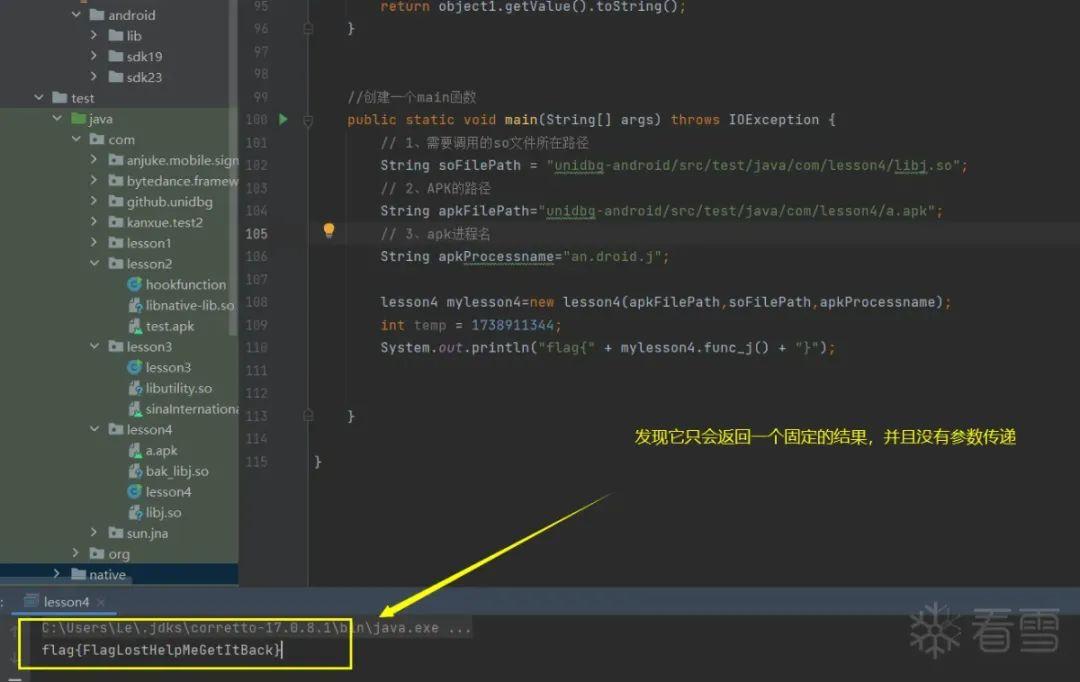Expand the lib folder in the project tree
This screenshot has width=1080, height=682.
click(x=92, y=35)
